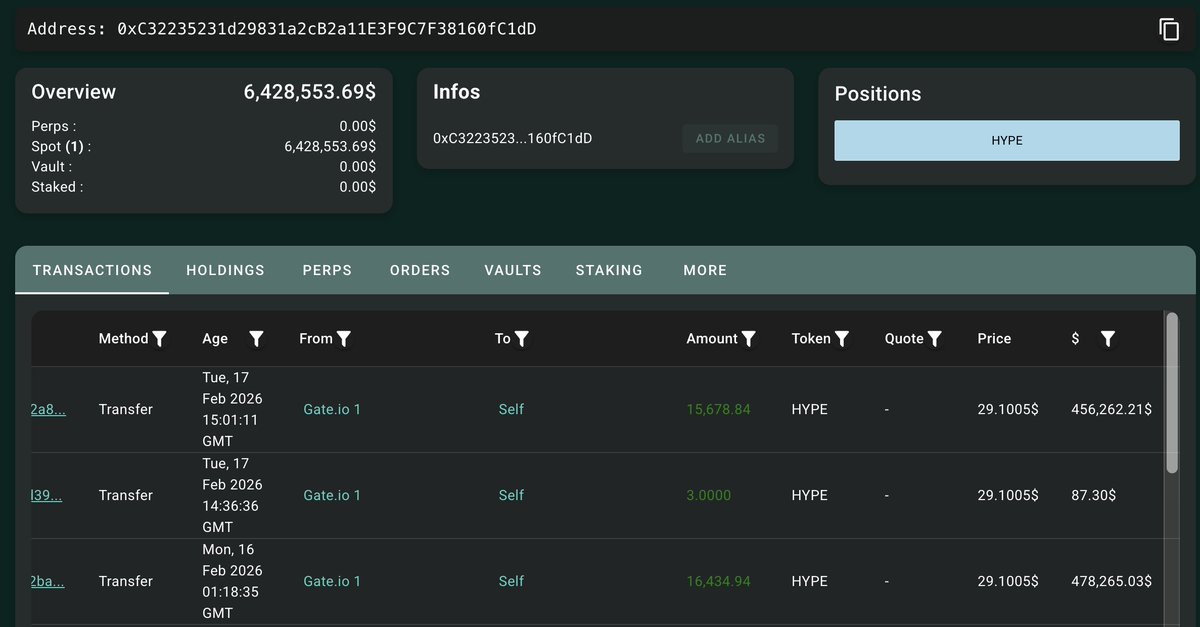Filter the Amount column via funnel icon
The height and width of the screenshot is (627, 1200).
click(x=748, y=339)
